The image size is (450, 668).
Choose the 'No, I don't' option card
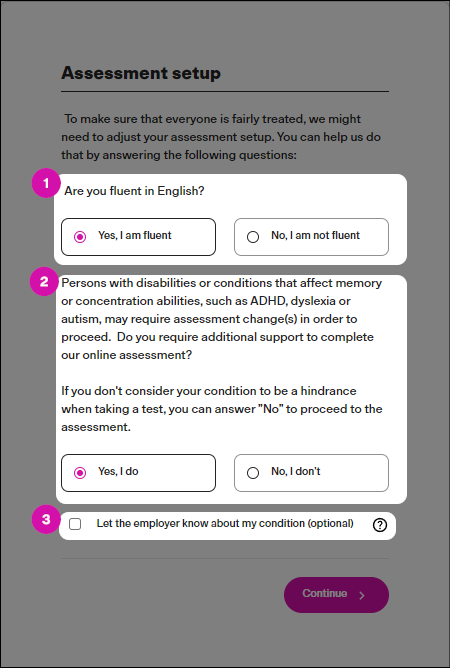(312, 473)
